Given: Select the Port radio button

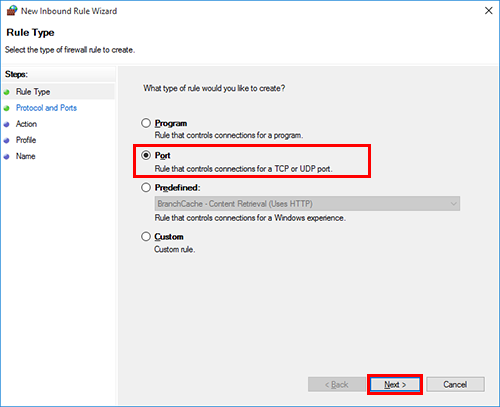Looking at the screenshot, I should pos(146,155).
